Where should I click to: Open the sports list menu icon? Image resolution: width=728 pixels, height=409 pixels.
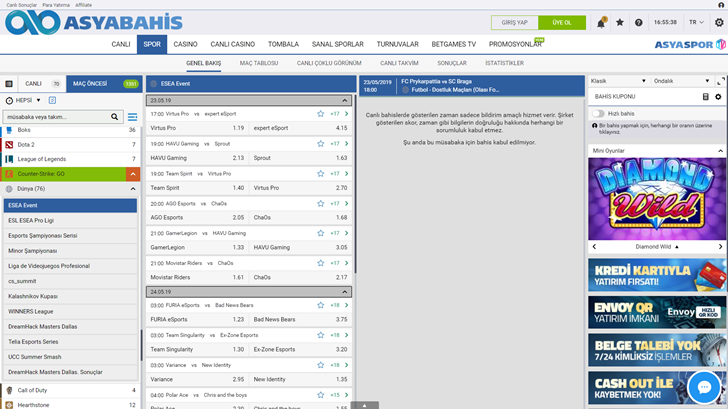(x=132, y=117)
